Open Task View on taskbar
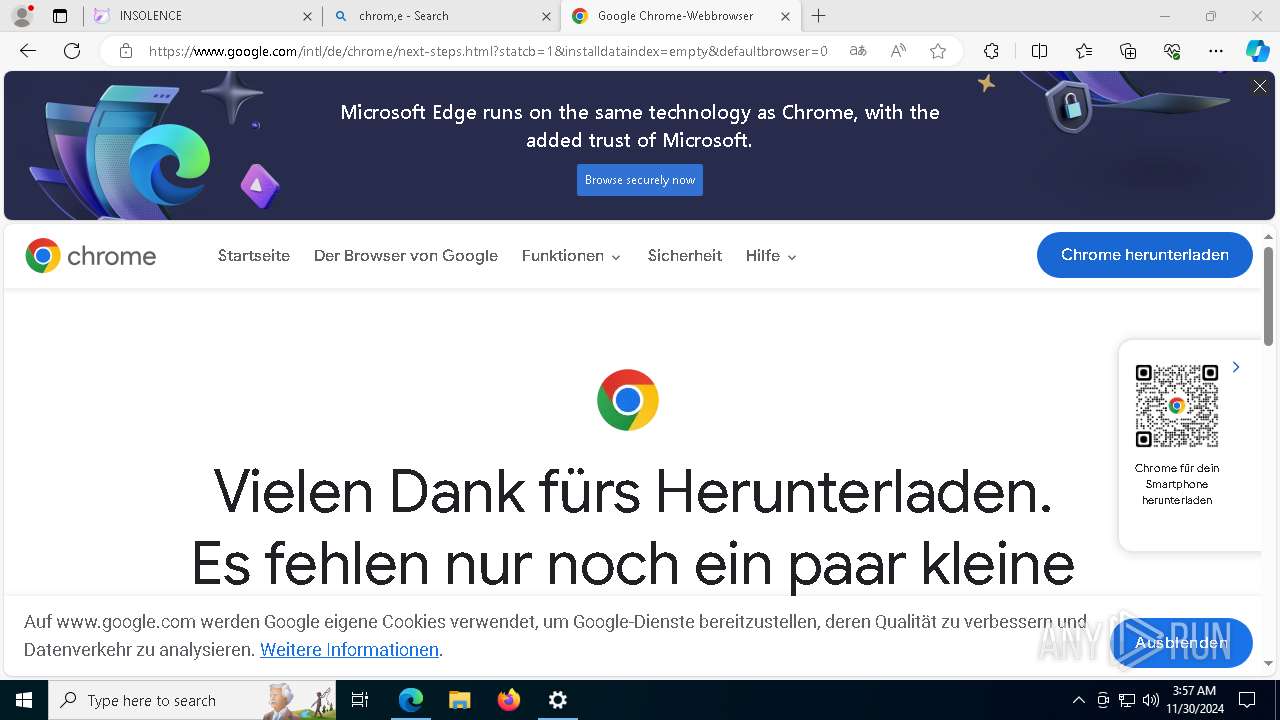Viewport: 1280px width, 720px height. (x=360, y=700)
